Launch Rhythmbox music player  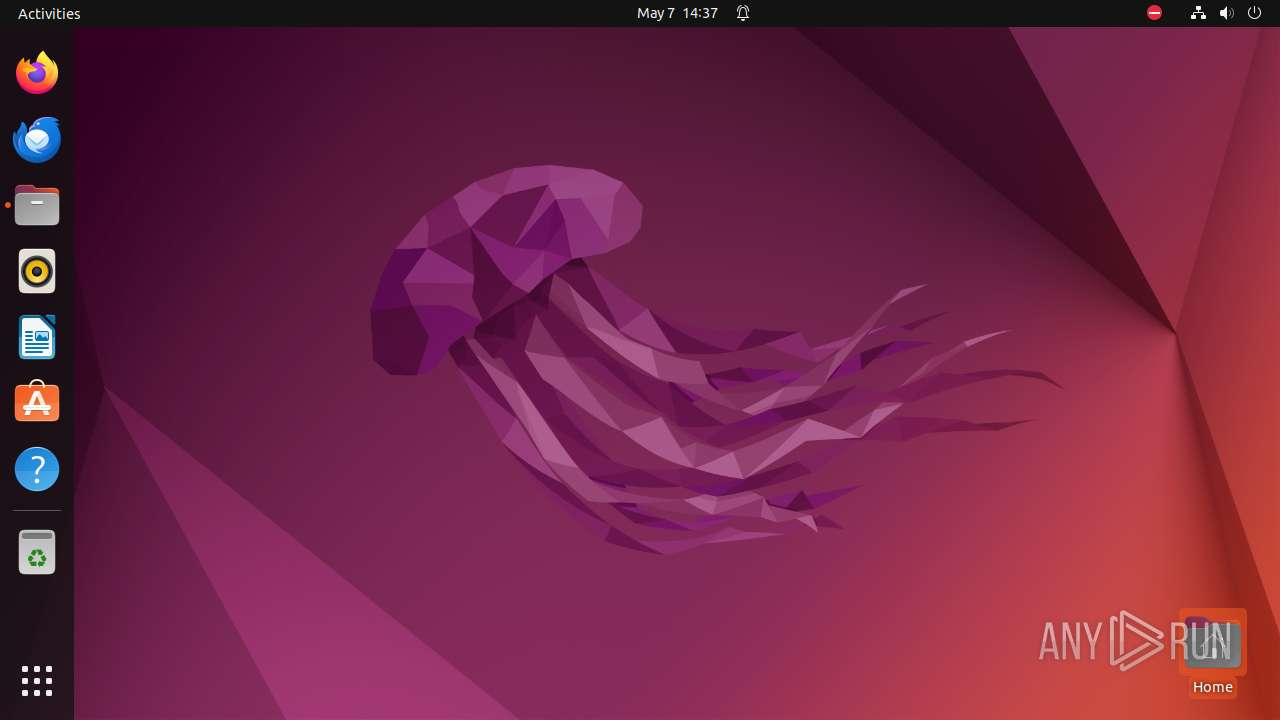tap(37, 271)
